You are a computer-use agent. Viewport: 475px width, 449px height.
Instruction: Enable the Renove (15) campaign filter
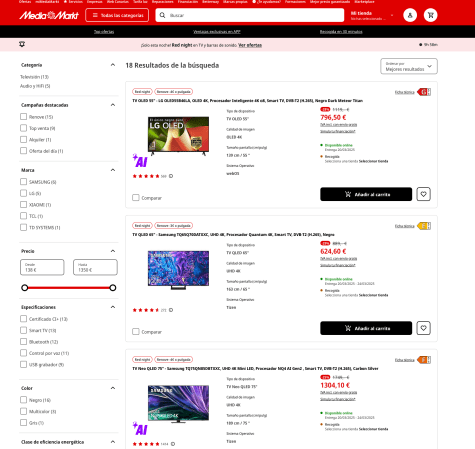23,117
